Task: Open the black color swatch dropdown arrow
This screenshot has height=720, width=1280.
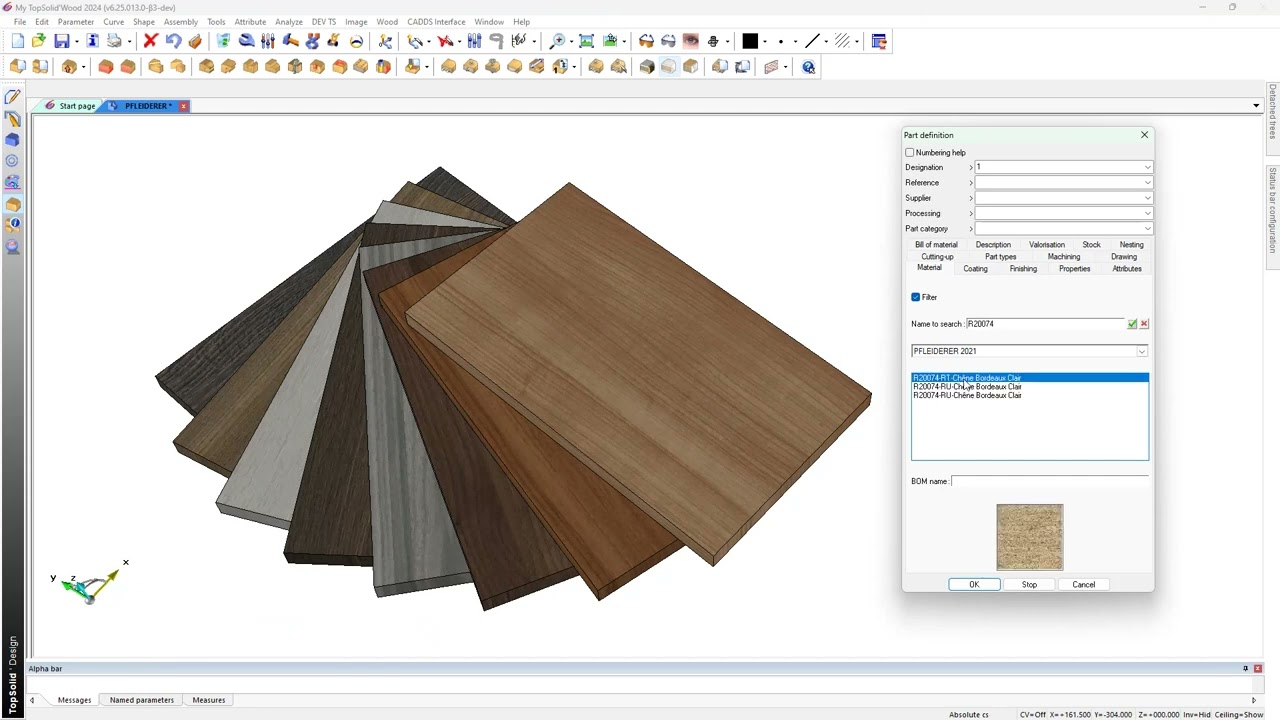Action: pos(765,41)
